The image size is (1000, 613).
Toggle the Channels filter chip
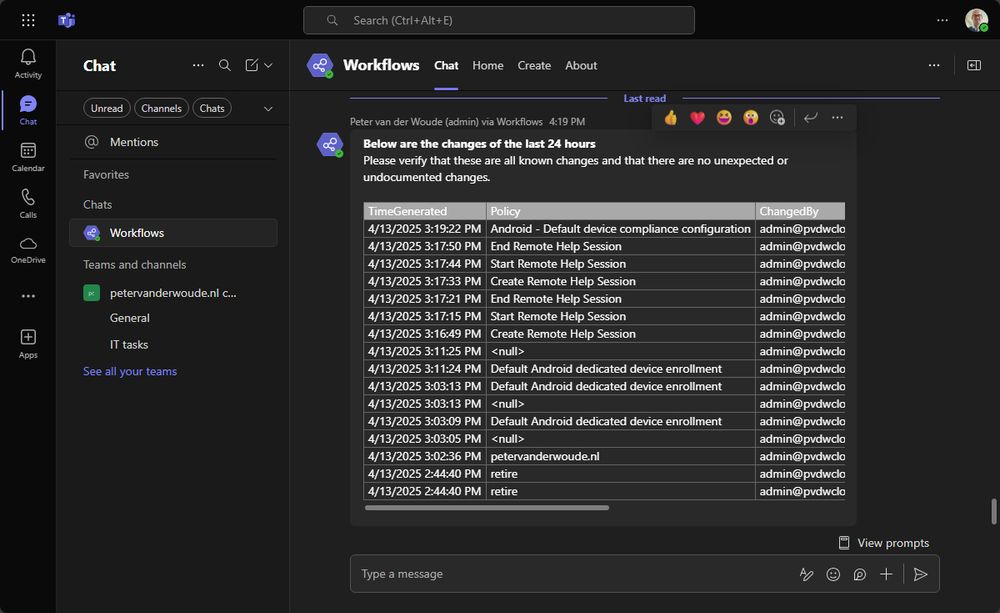click(x=161, y=108)
